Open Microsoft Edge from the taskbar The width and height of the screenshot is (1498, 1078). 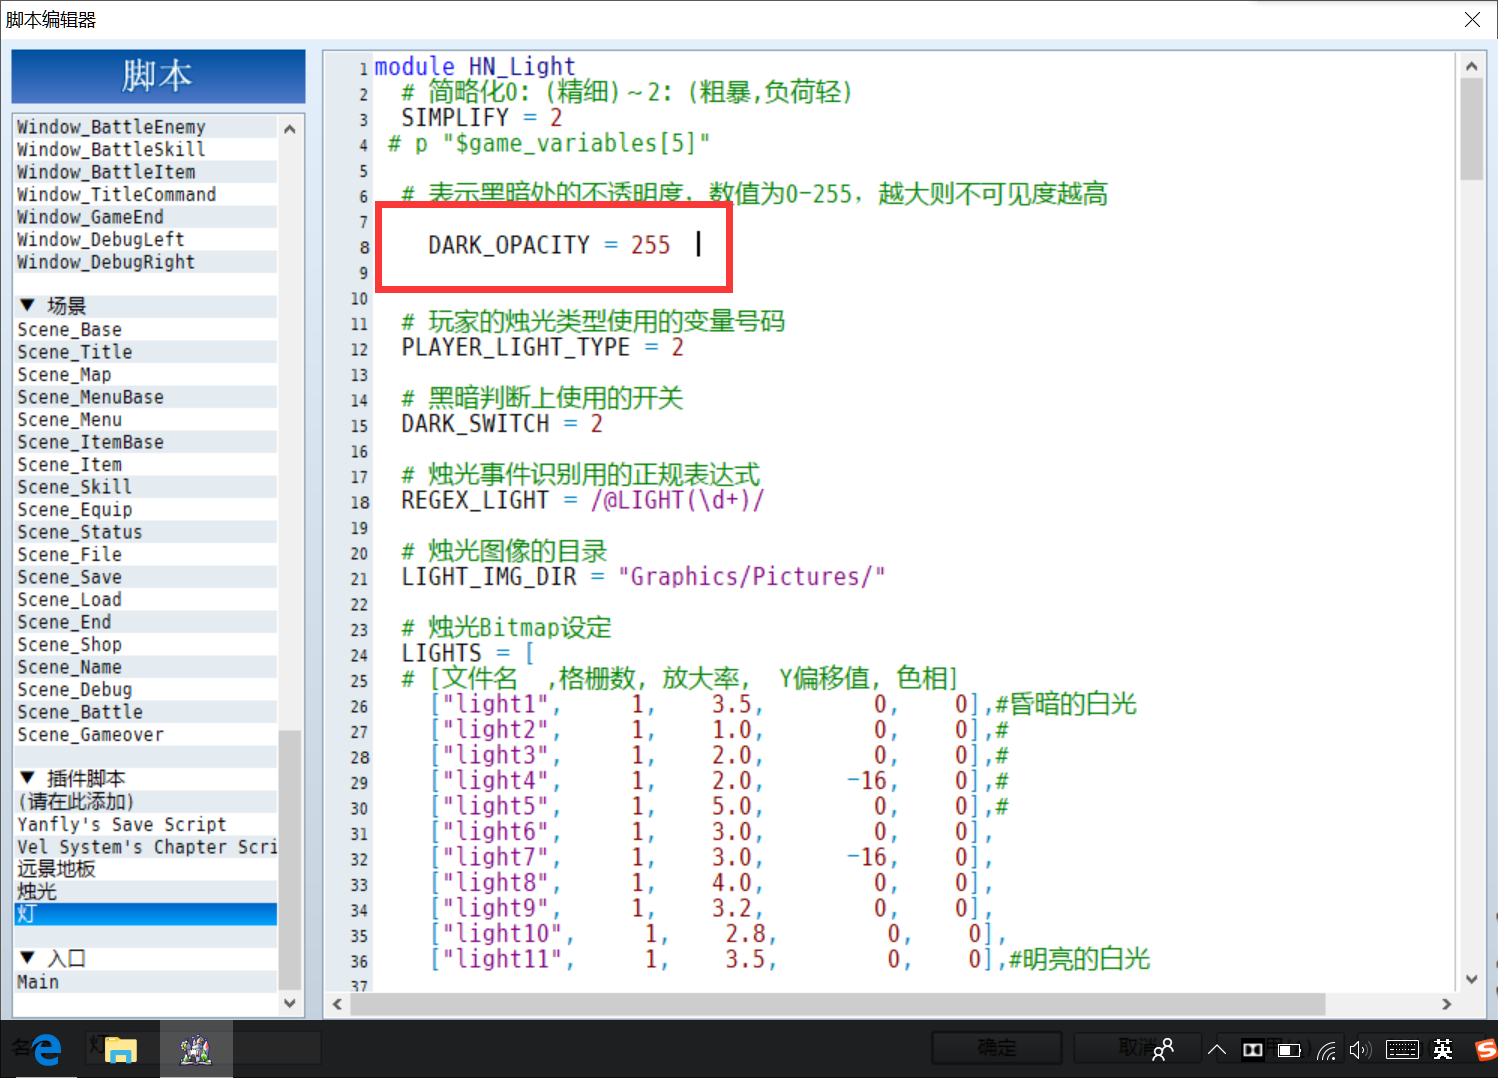(x=46, y=1049)
